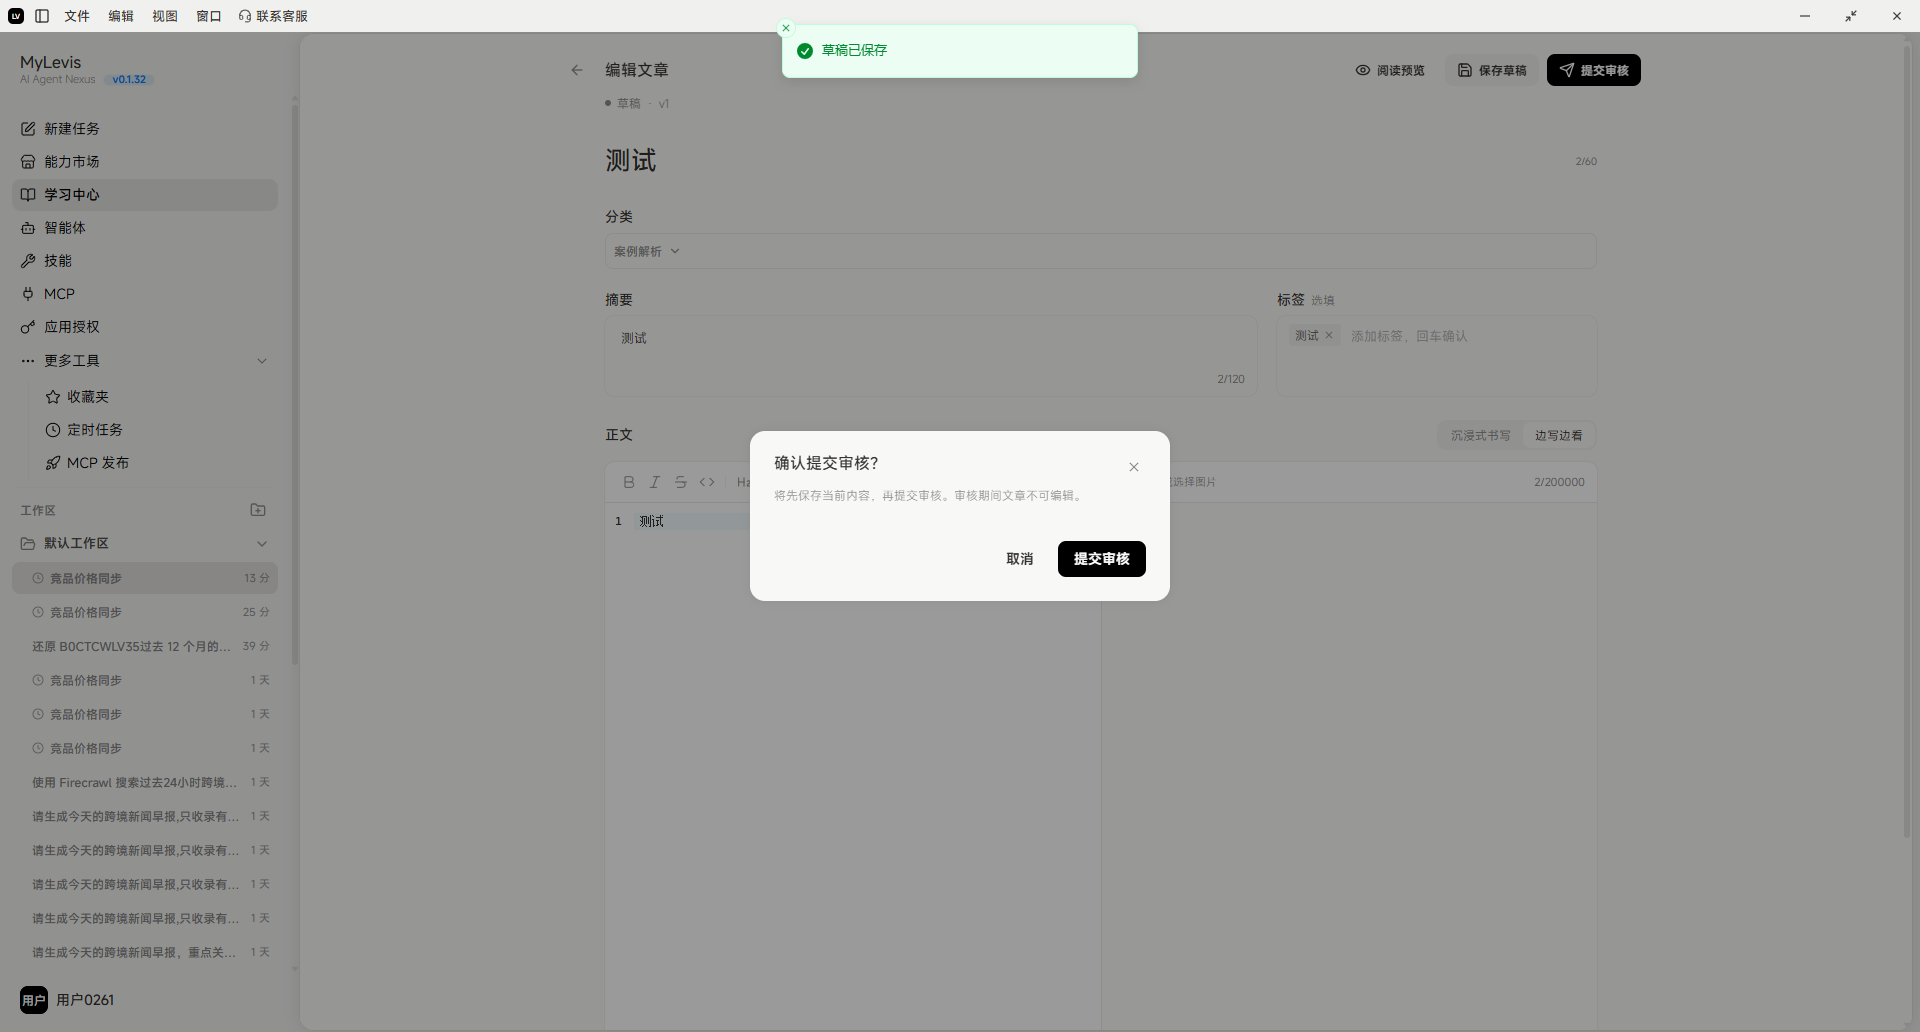
Task: Confirm with the 提交审核 button in dialog
Action: (1101, 559)
